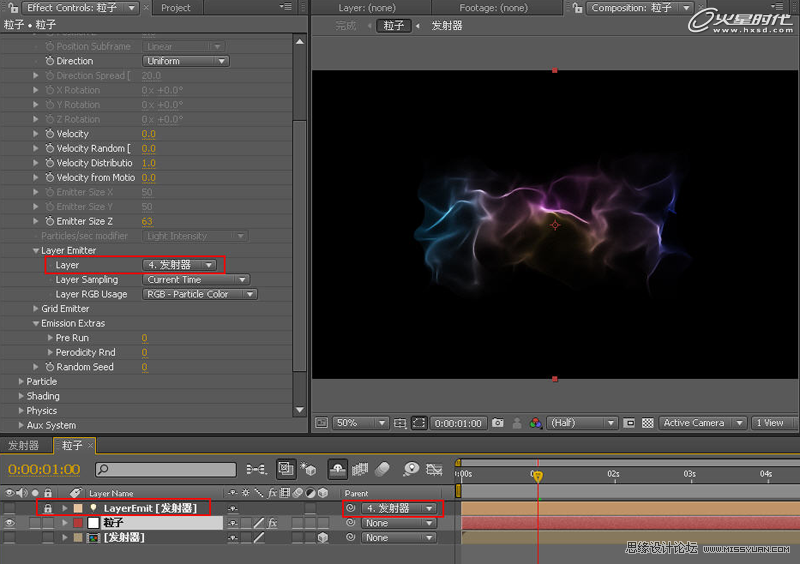The height and width of the screenshot is (564, 800).
Task: Click the timeline current time 0:00:01:00 display
Action: [44, 469]
